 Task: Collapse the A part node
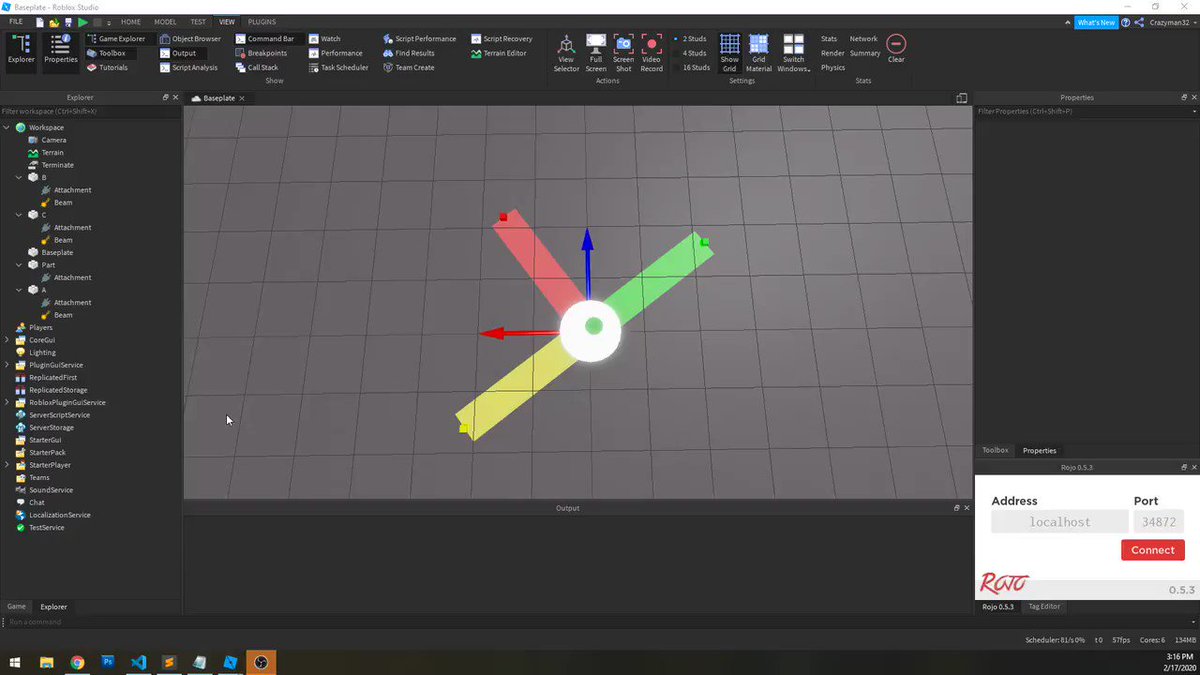[x=19, y=290]
